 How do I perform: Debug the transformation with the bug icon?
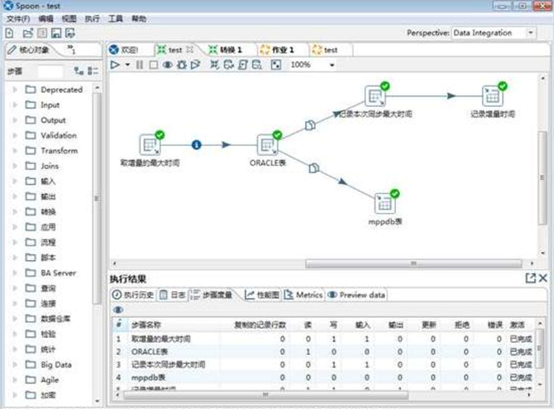182,65
